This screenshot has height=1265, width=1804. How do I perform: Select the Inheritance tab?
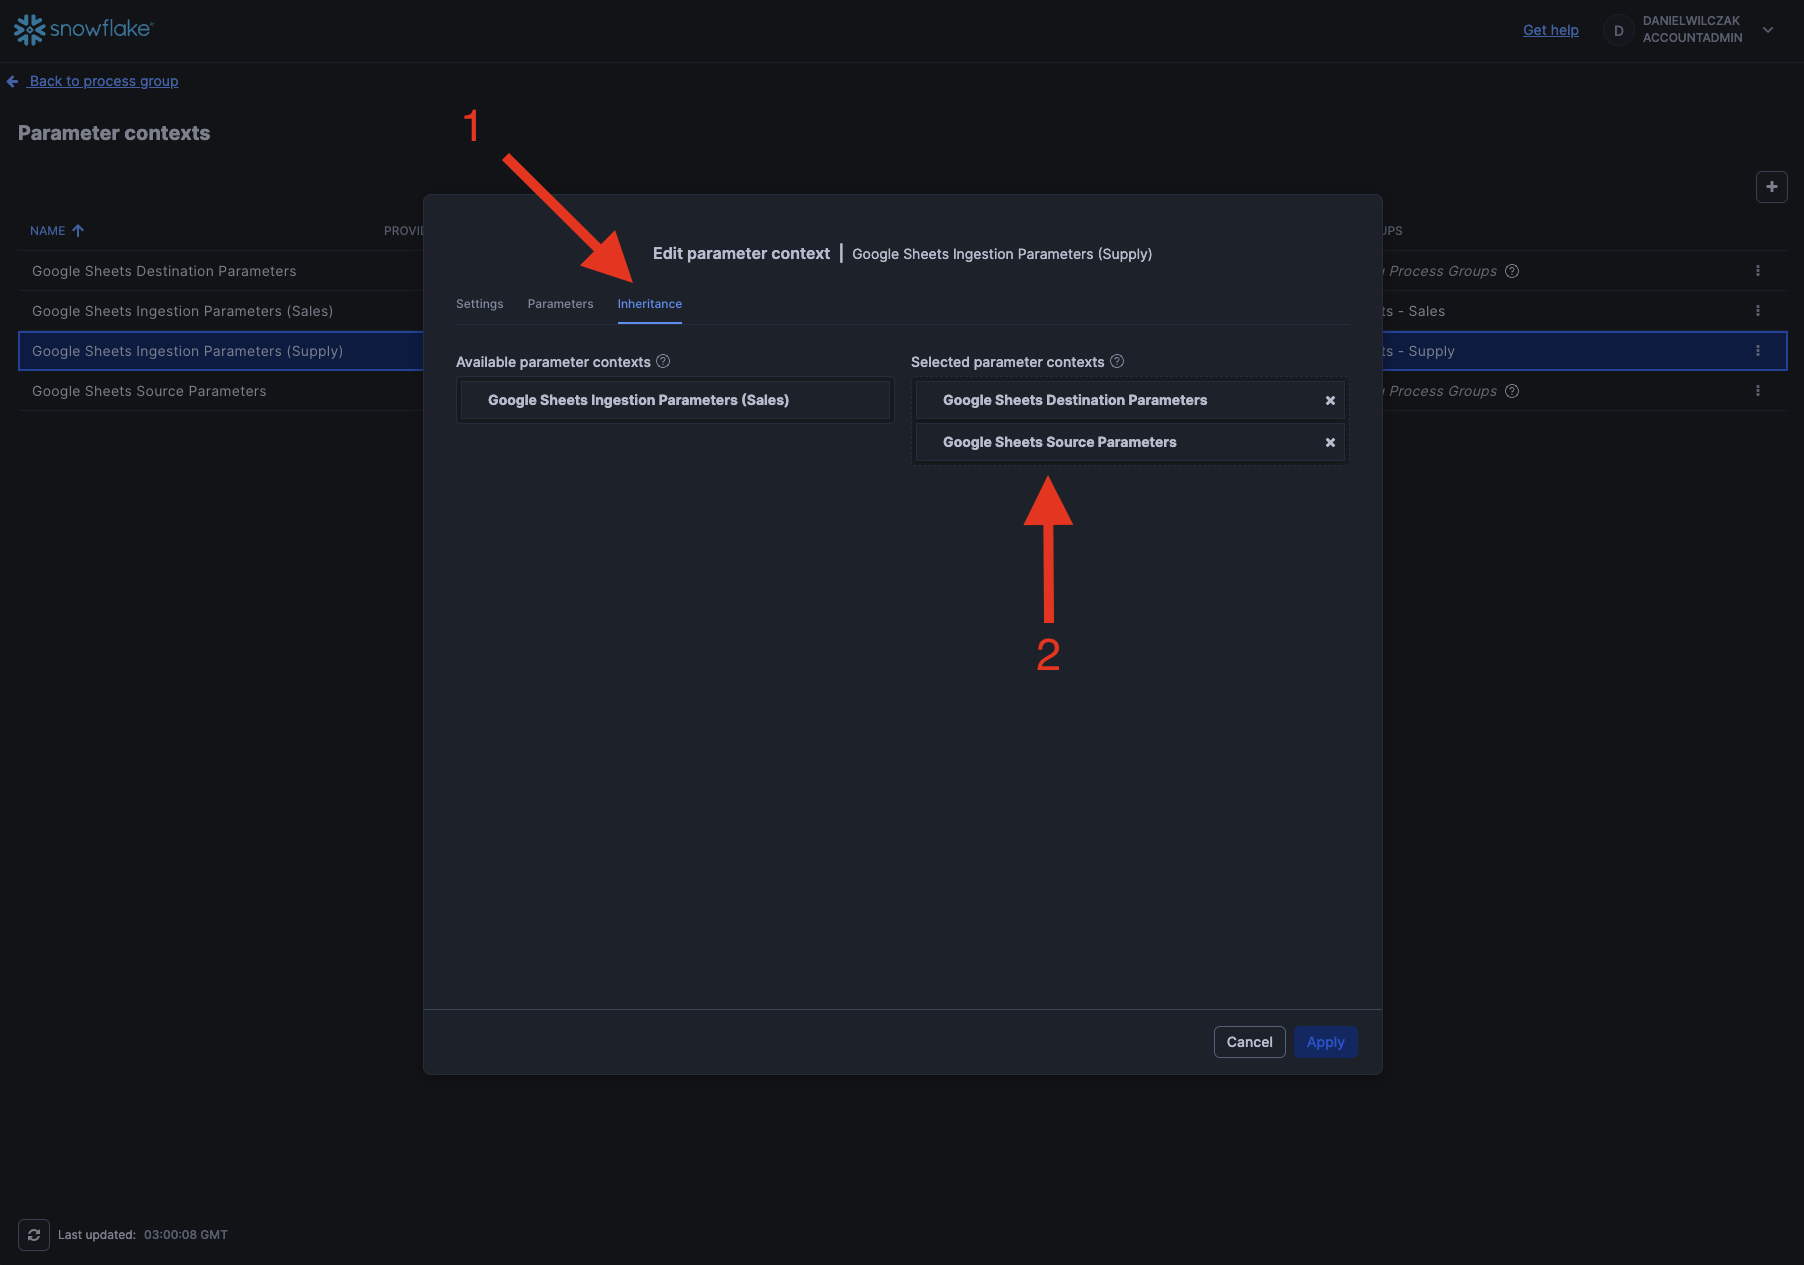649,304
